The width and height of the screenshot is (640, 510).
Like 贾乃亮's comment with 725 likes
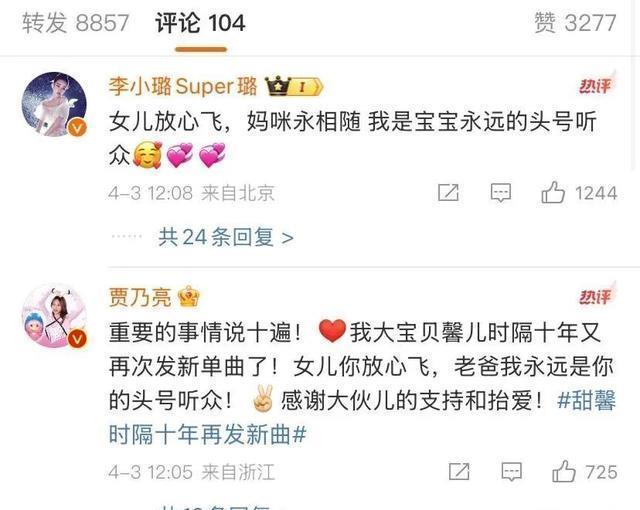(x=584, y=472)
